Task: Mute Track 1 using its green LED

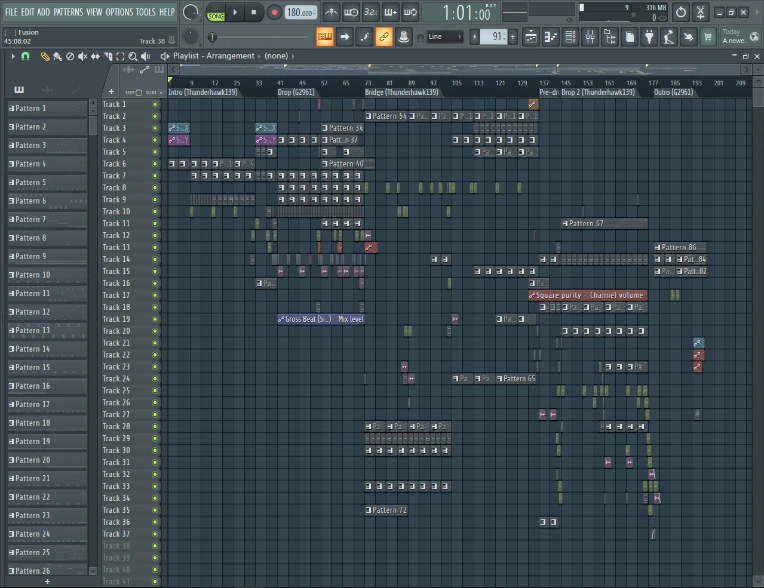Action: point(155,104)
